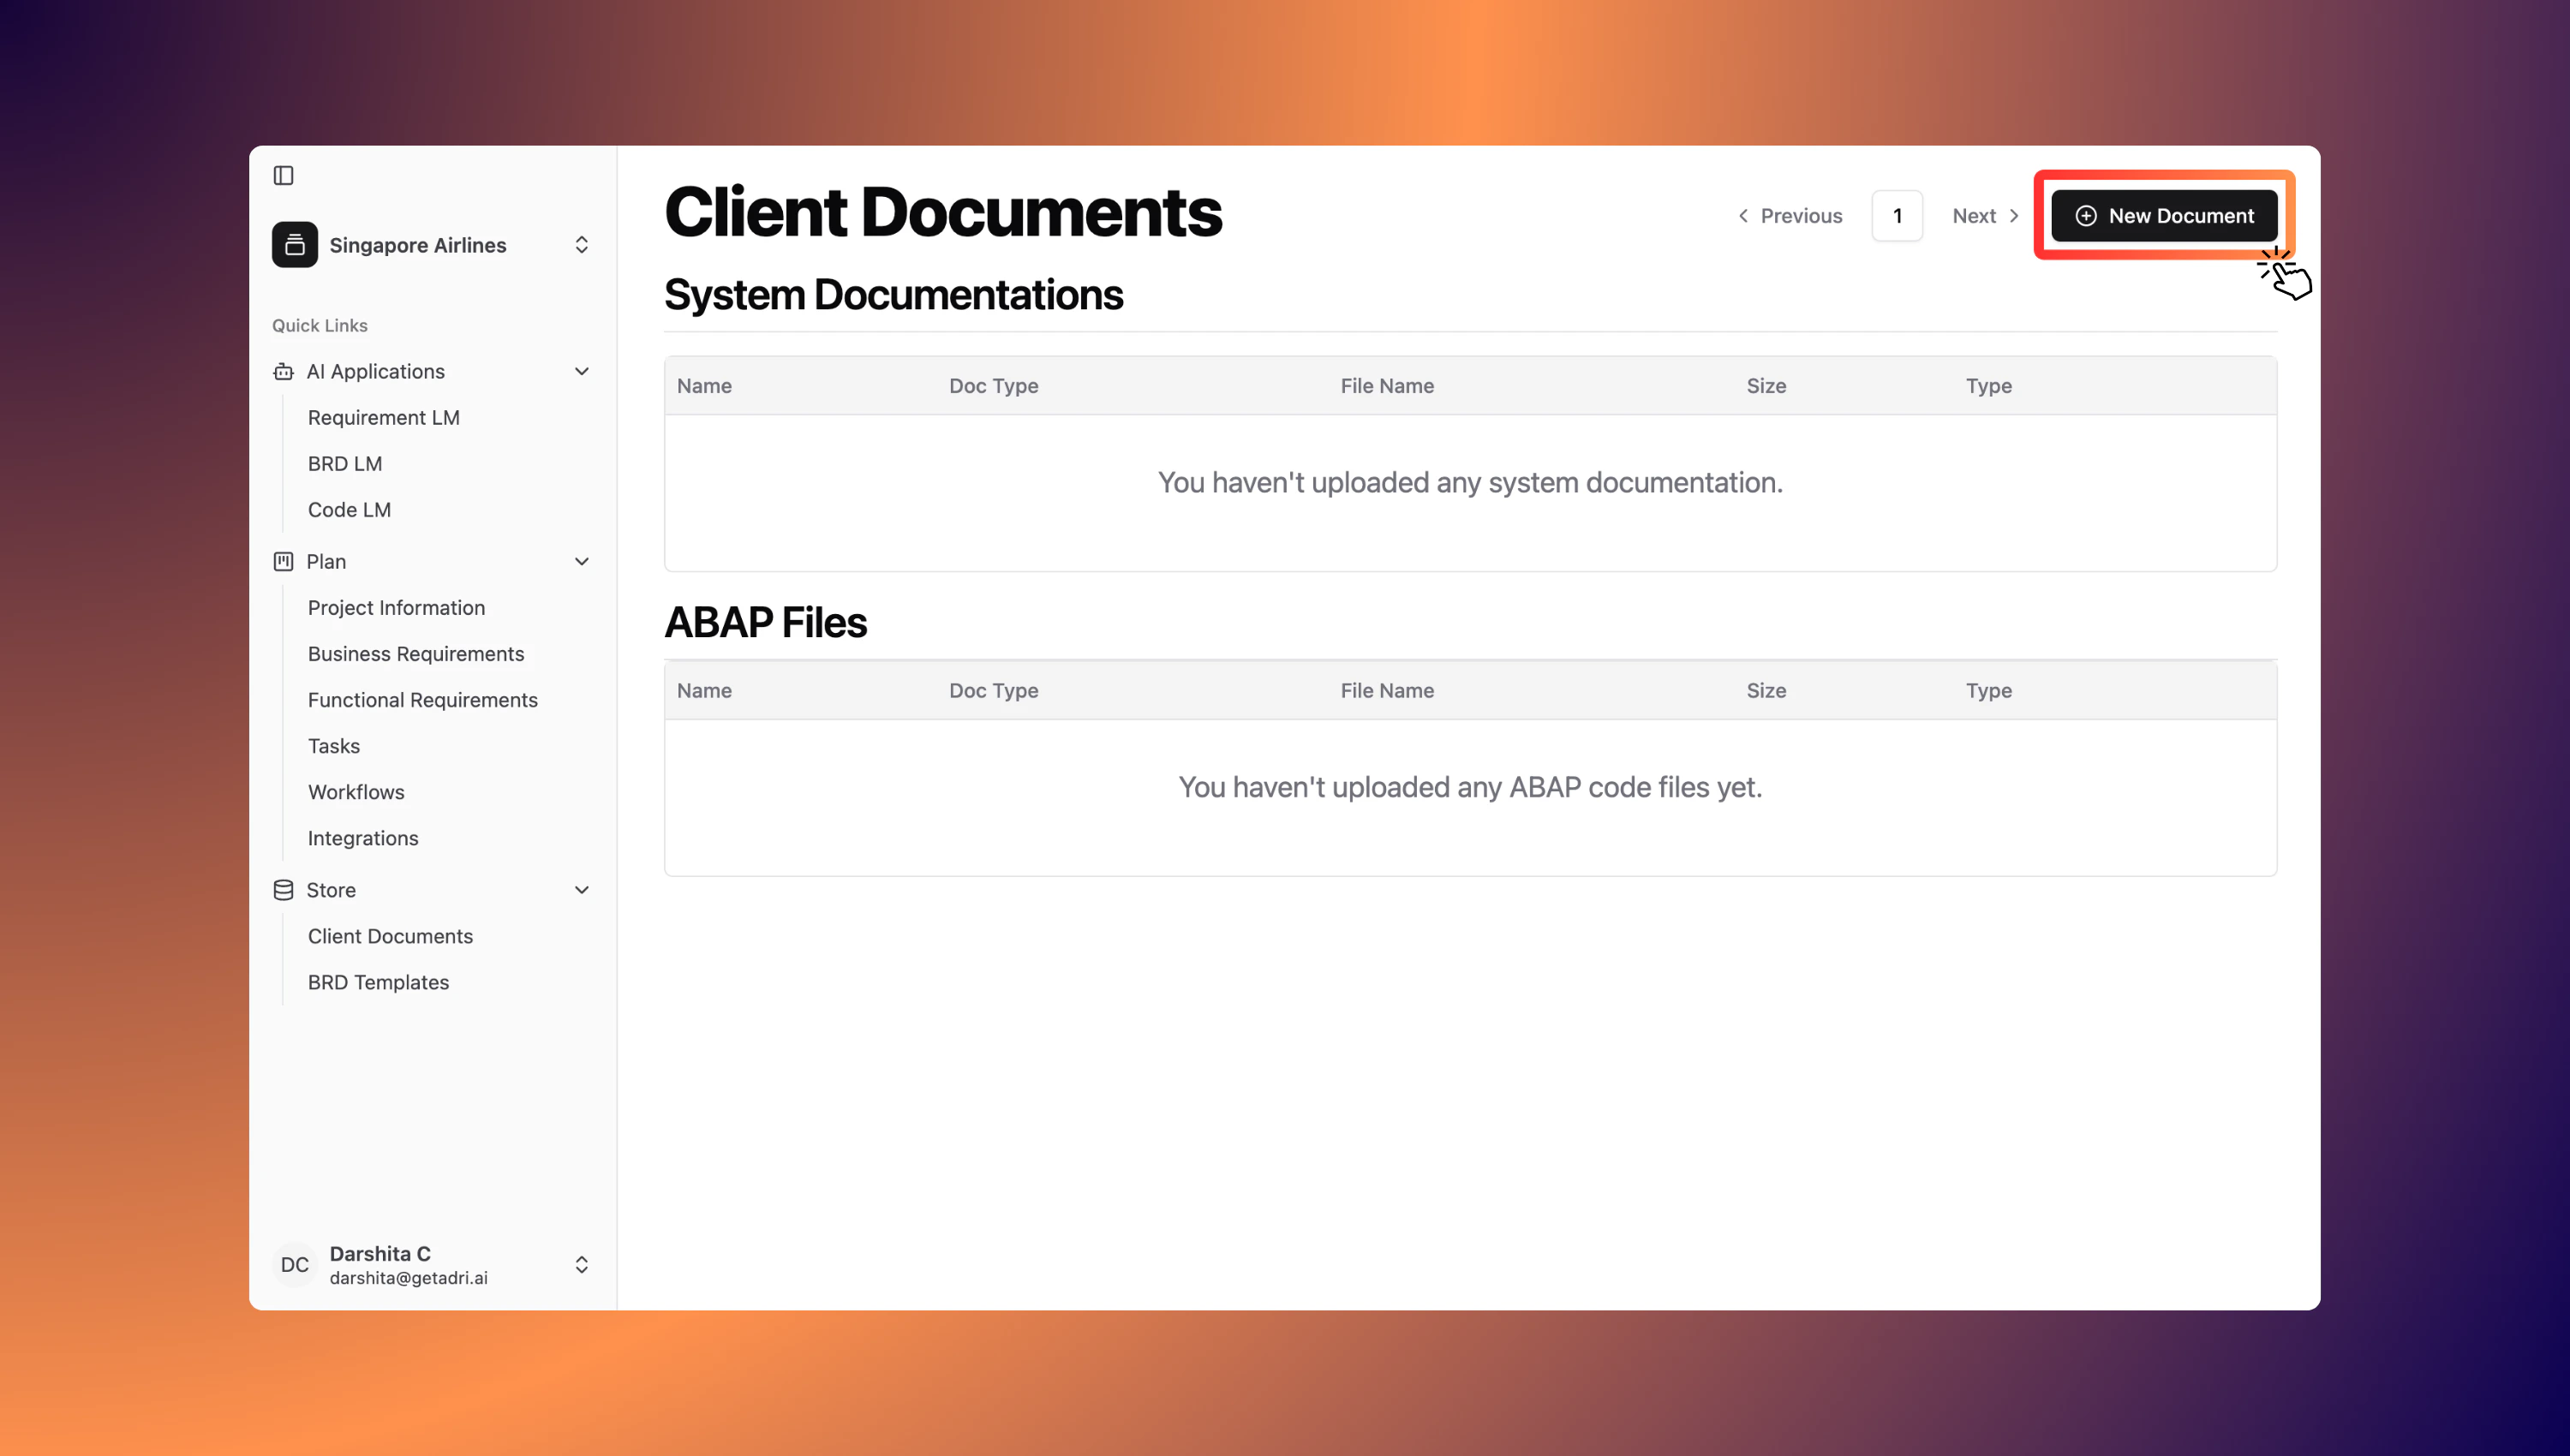Click the Singapore Airlines workspace logo icon

(x=294, y=245)
